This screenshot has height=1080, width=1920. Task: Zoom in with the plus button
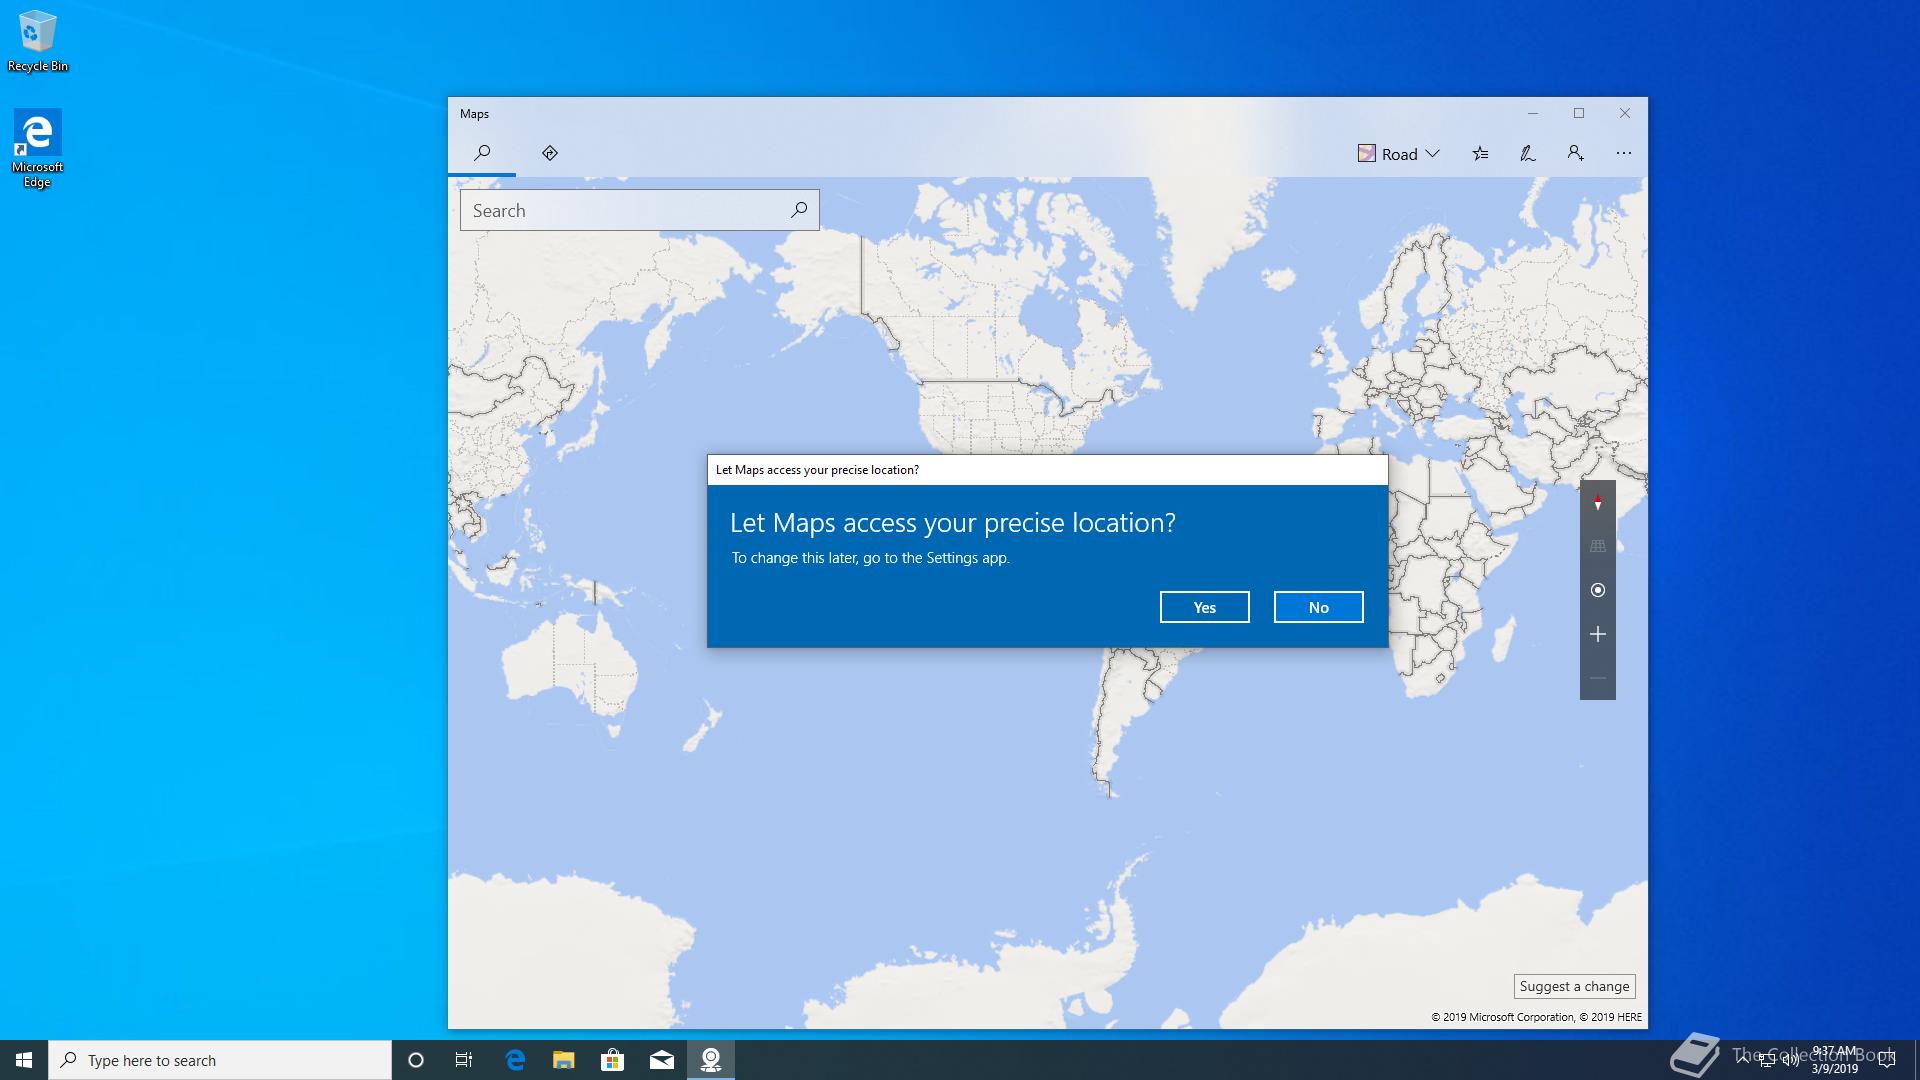1597,634
